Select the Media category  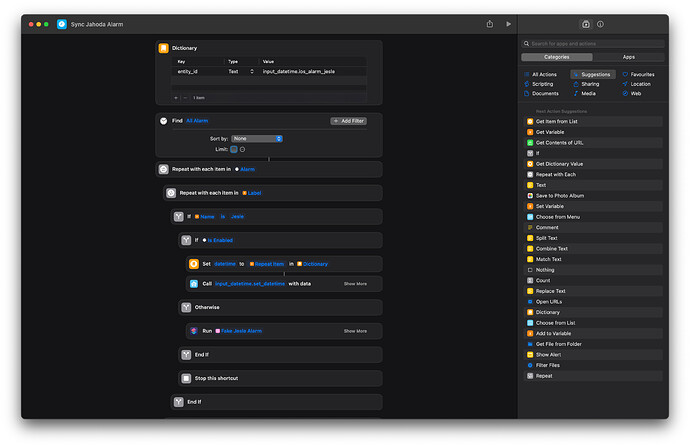point(584,94)
